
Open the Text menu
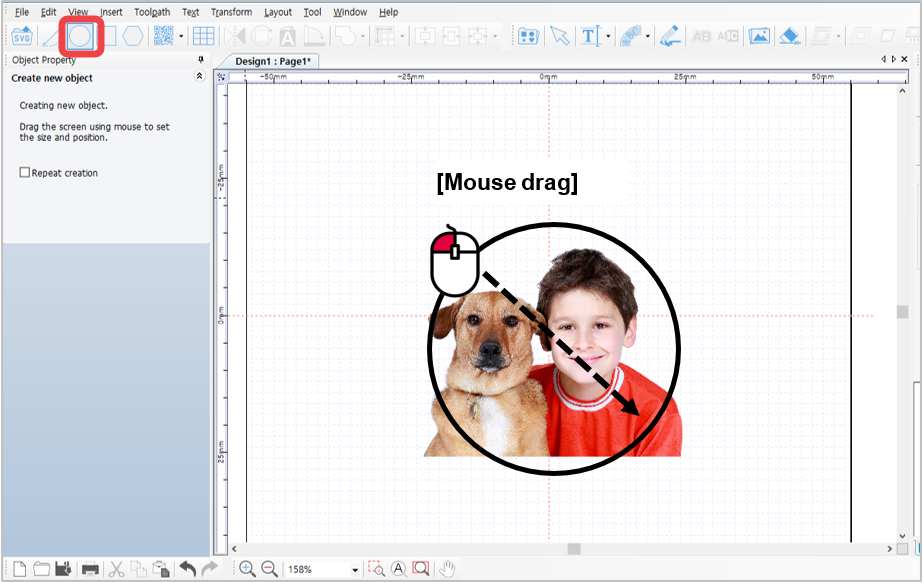[190, 12]
